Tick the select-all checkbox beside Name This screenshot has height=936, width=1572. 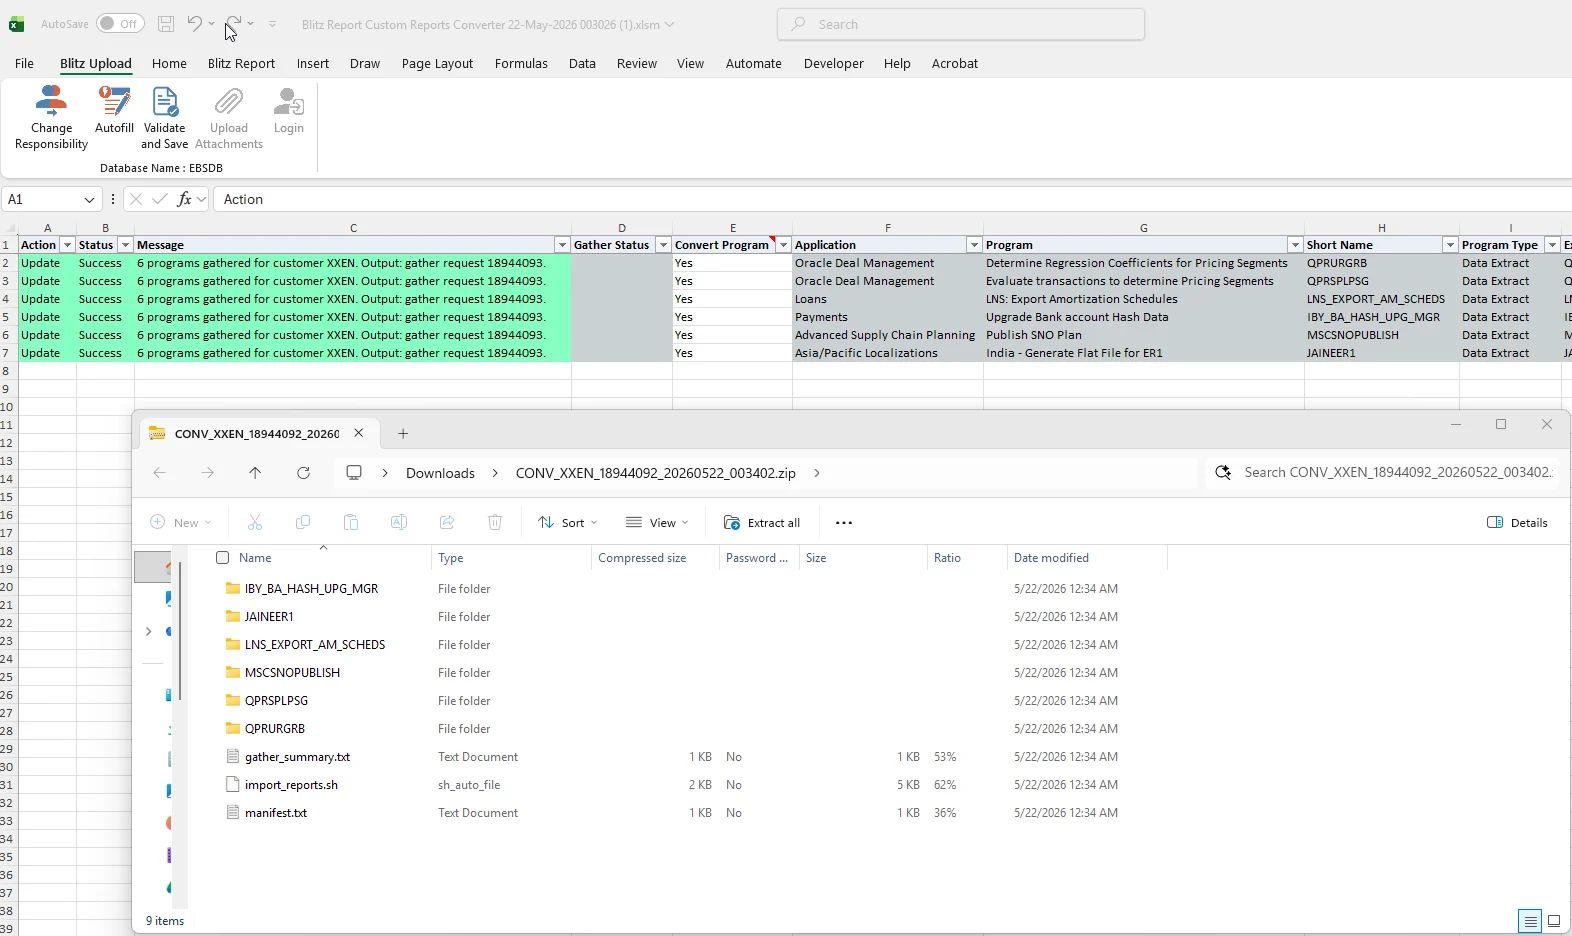223,558
